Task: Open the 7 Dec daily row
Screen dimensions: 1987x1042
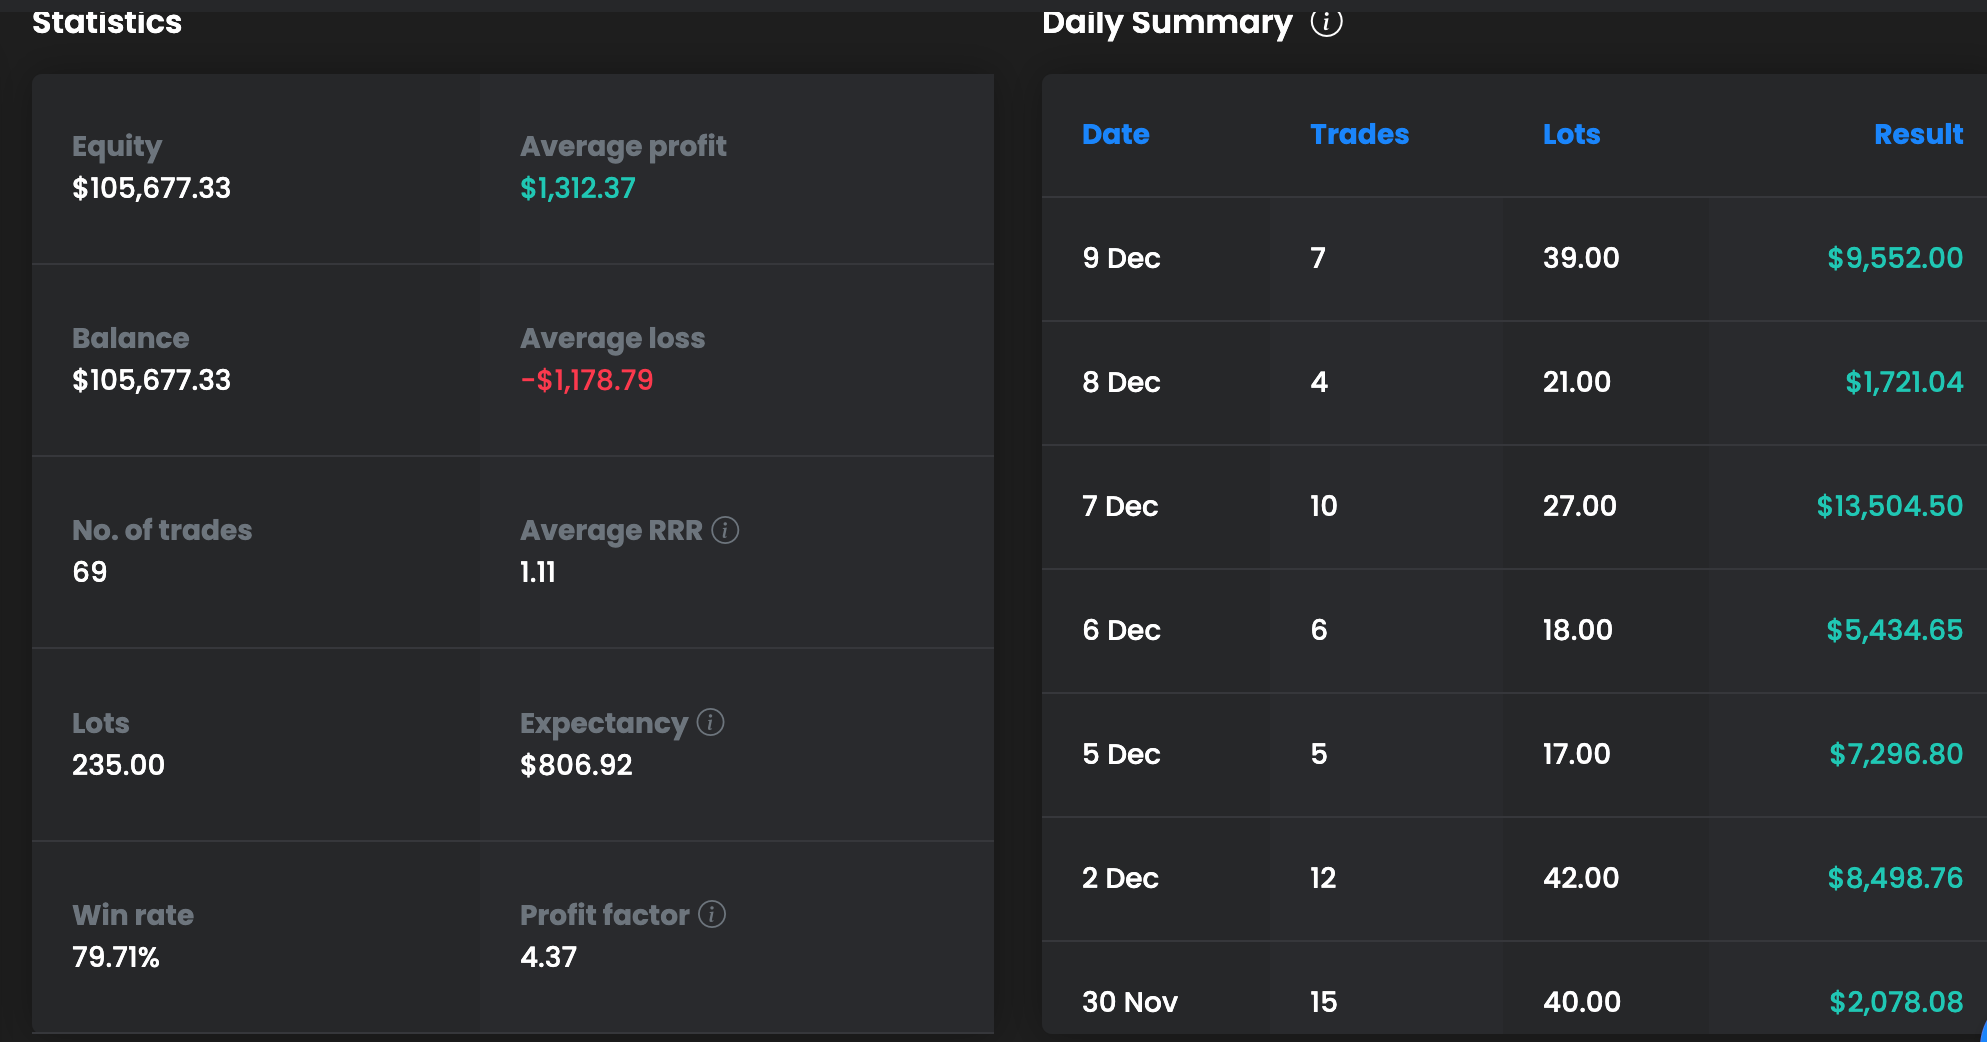Action: click(x=1120, y=506)
